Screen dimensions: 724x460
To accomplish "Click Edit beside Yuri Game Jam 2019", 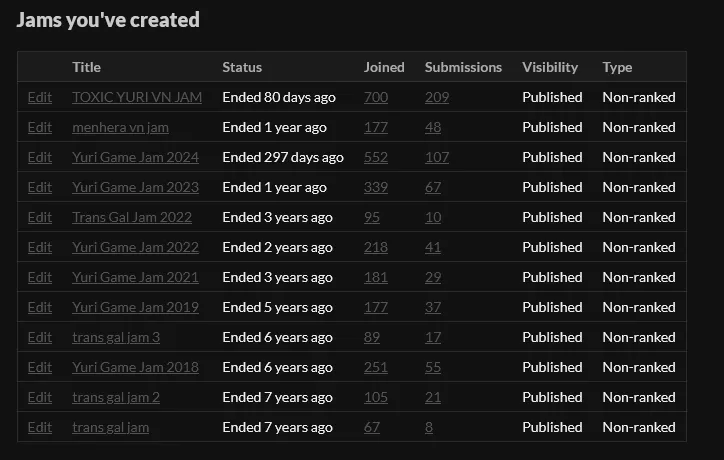I will pos(40,307).
